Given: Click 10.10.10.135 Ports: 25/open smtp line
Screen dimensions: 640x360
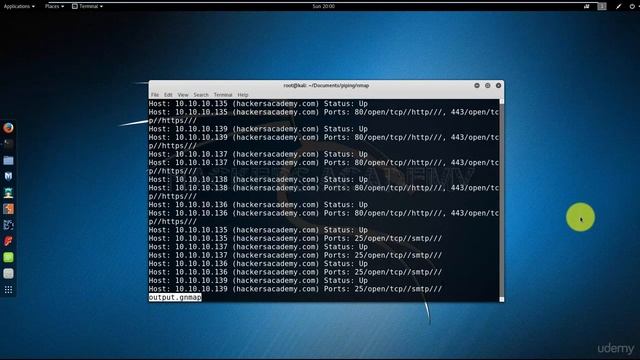Looking at the screenshot, I should [296, 238].
